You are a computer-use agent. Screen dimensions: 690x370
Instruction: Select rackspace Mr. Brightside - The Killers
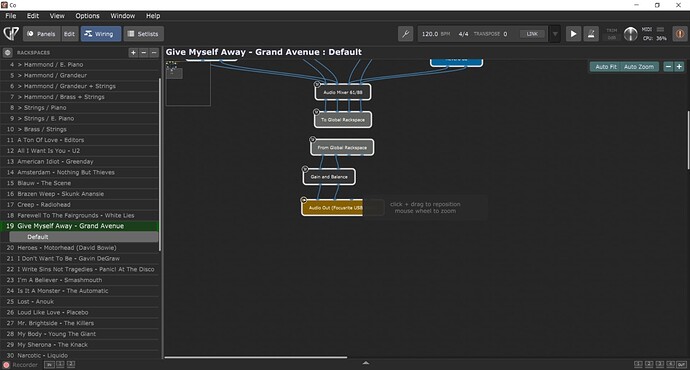coord(80,323)
